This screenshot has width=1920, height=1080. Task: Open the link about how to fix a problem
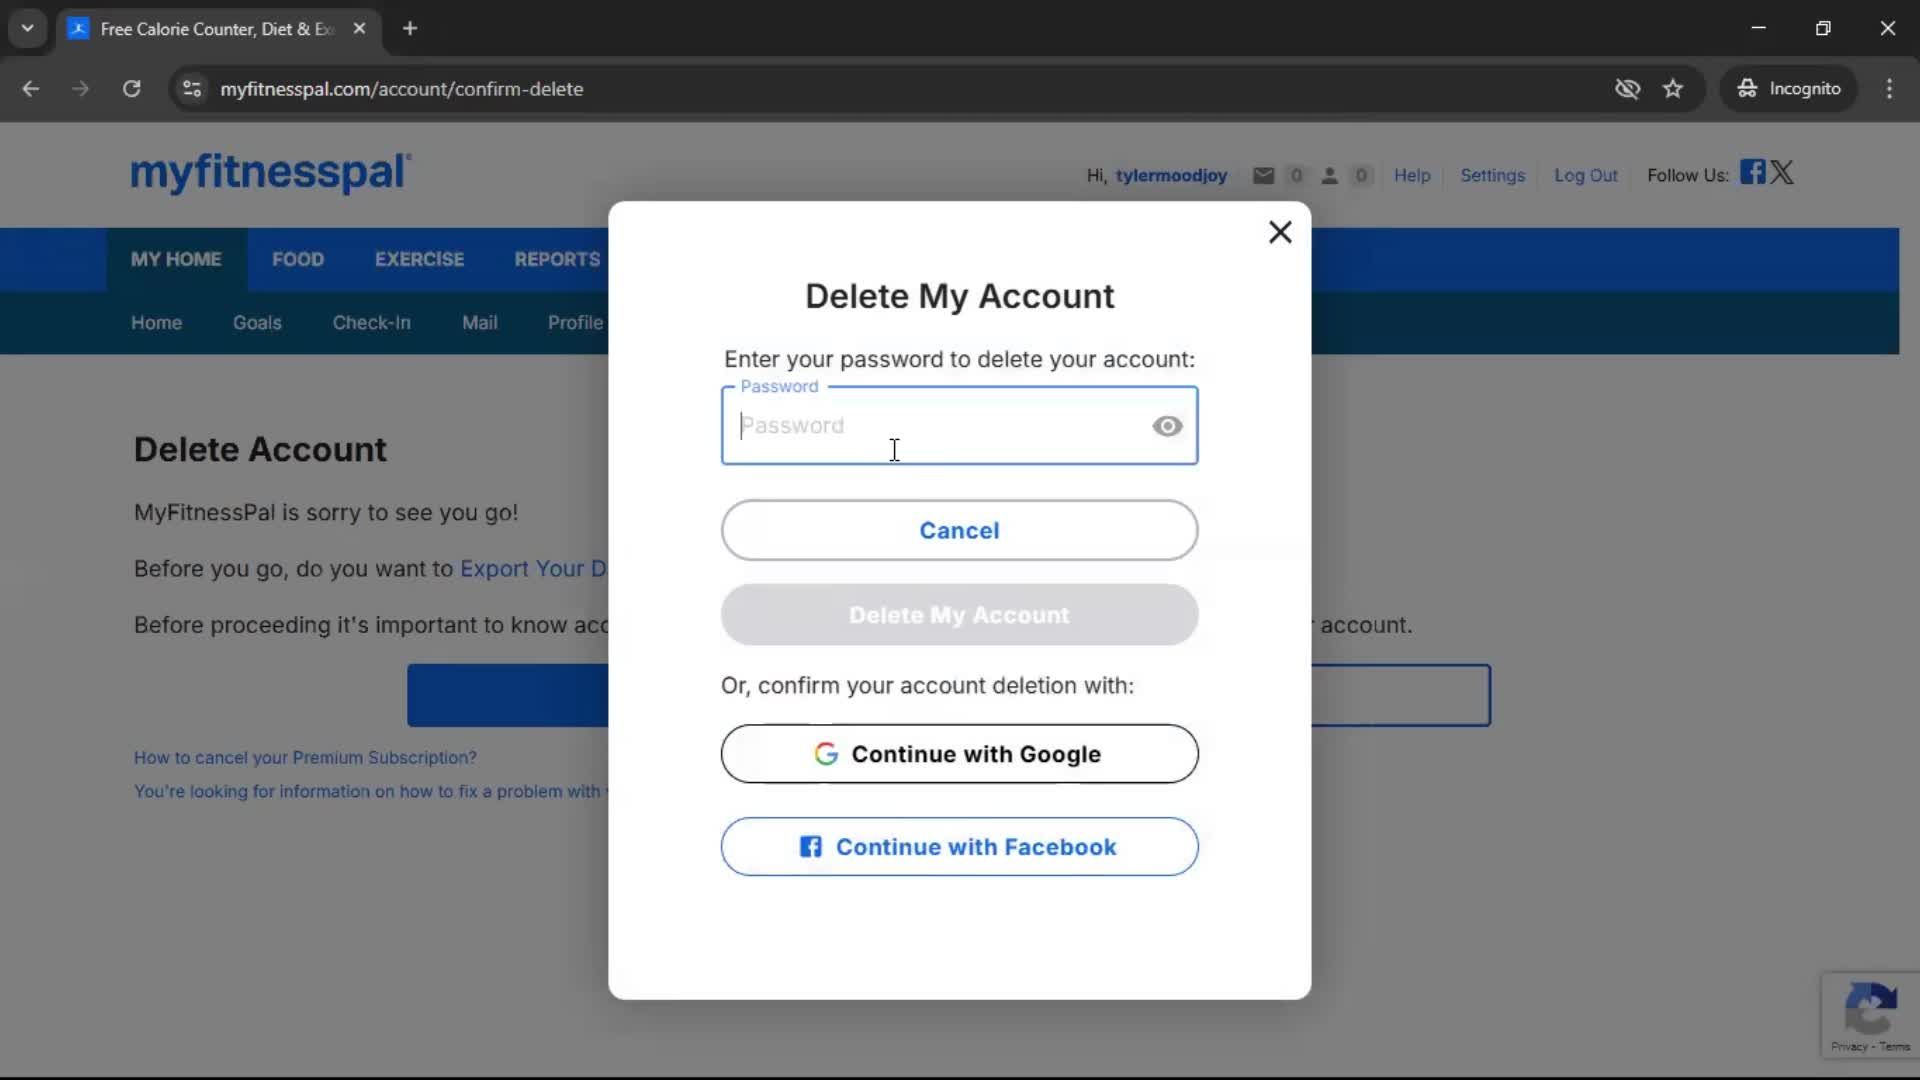tap(371, 791)
